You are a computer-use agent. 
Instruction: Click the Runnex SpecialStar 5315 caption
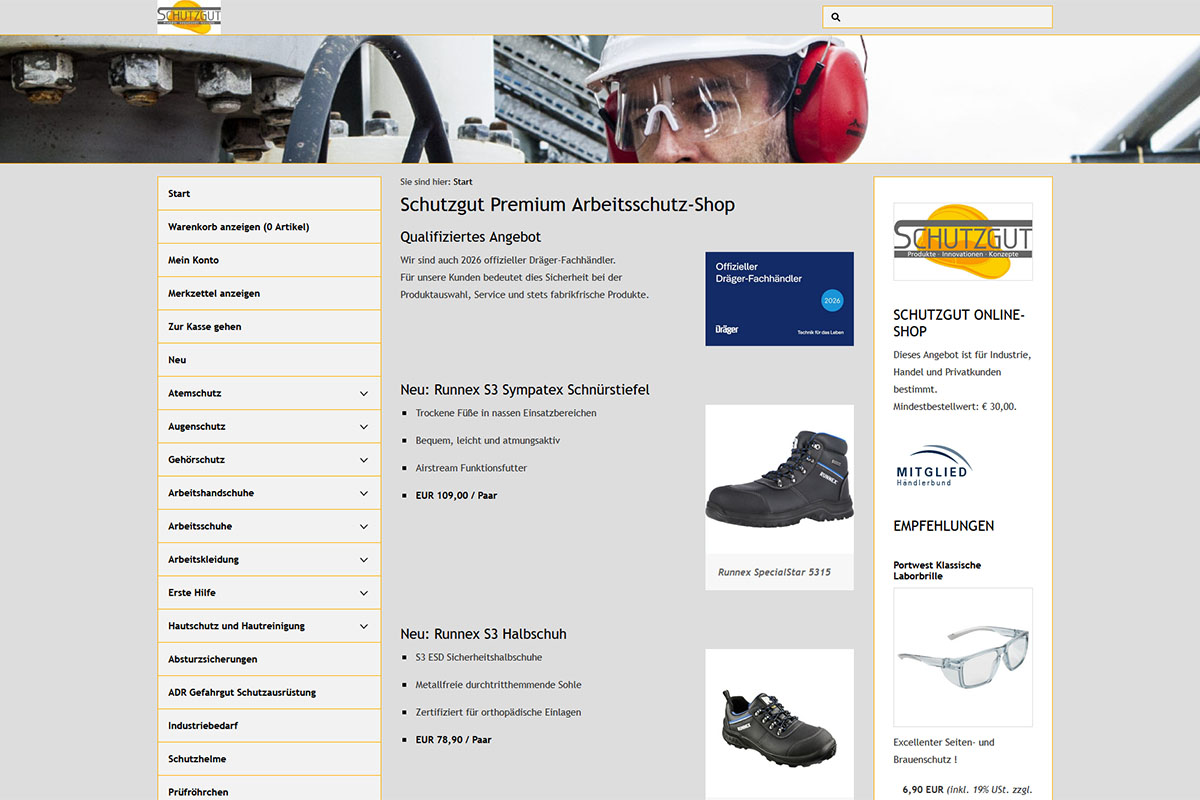click(774, 572)
